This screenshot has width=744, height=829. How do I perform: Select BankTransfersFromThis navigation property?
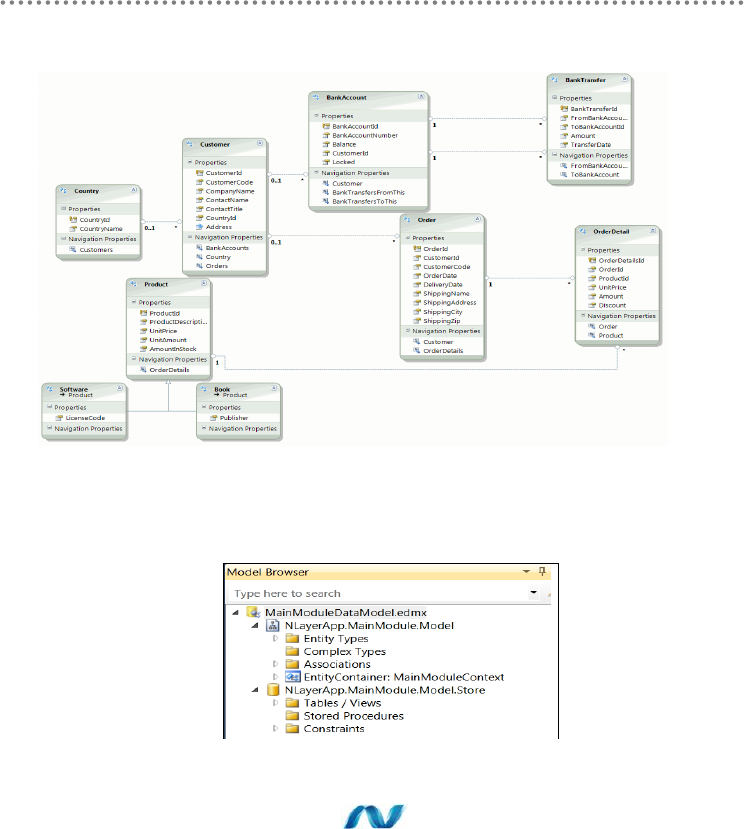point(369,192)
